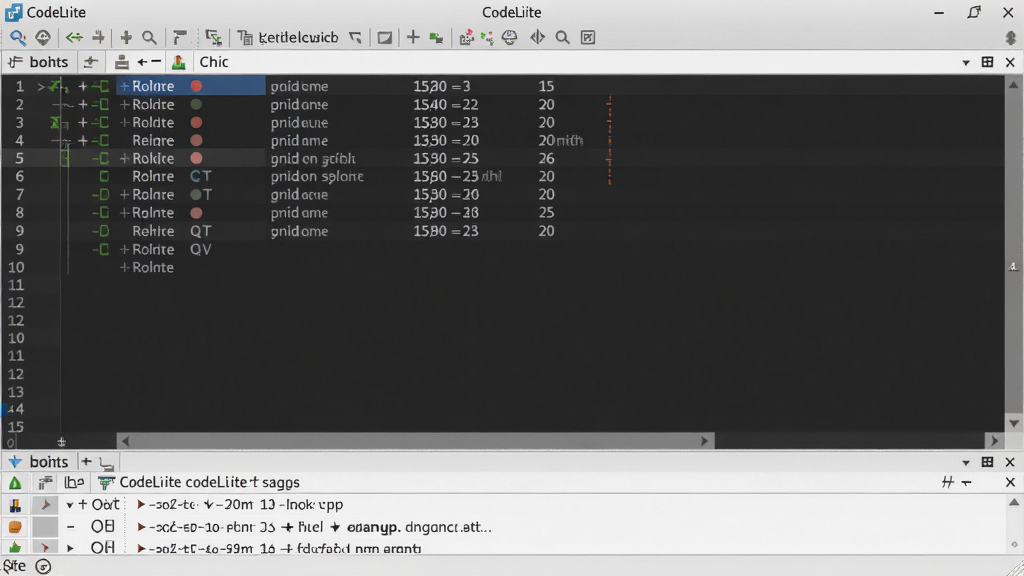This screenshot has height=576, width=1024.
Task: Toggle the gray box on second output row
Action: pos(45,526)
